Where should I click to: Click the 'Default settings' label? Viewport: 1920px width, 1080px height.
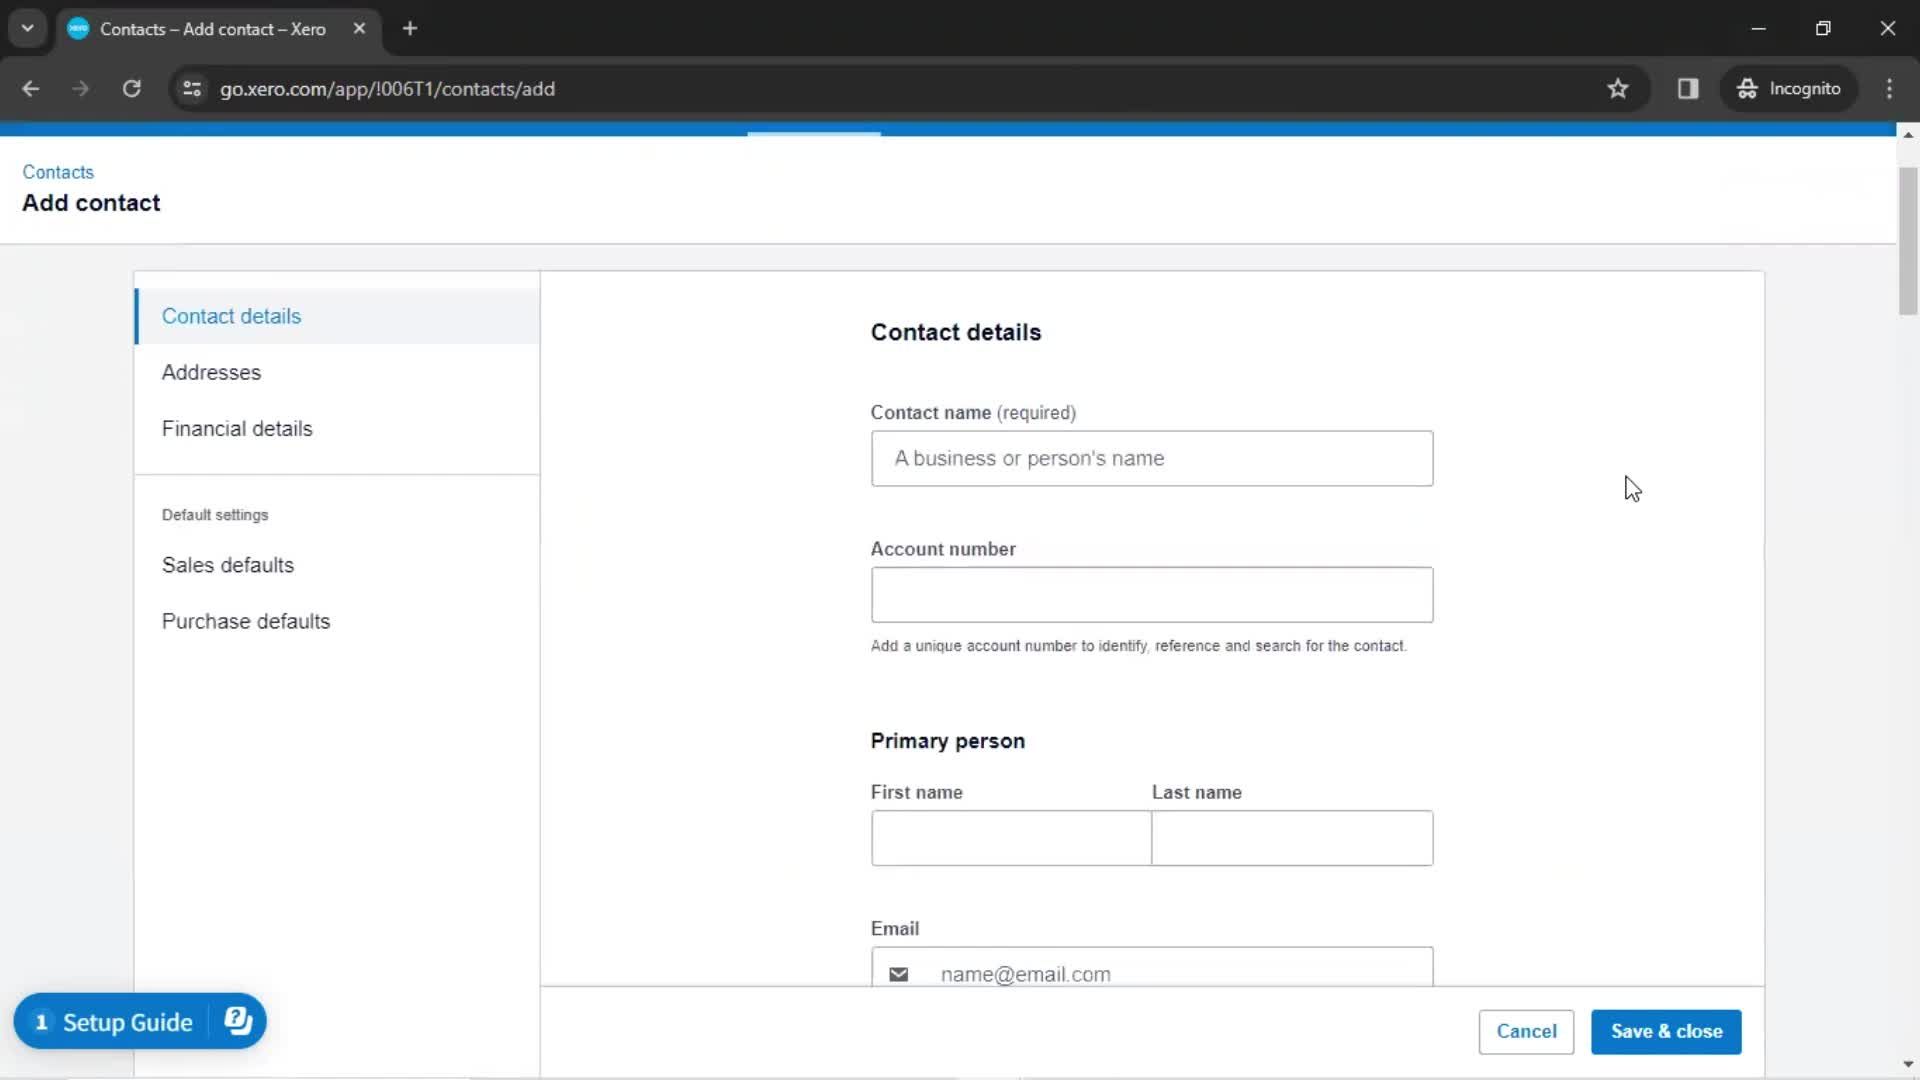215,515
